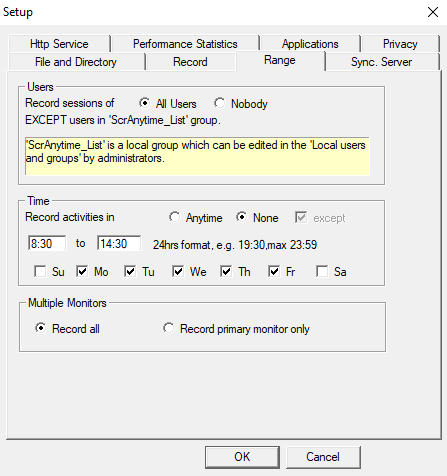Click the end time field showing 14:30

[119, 243]
